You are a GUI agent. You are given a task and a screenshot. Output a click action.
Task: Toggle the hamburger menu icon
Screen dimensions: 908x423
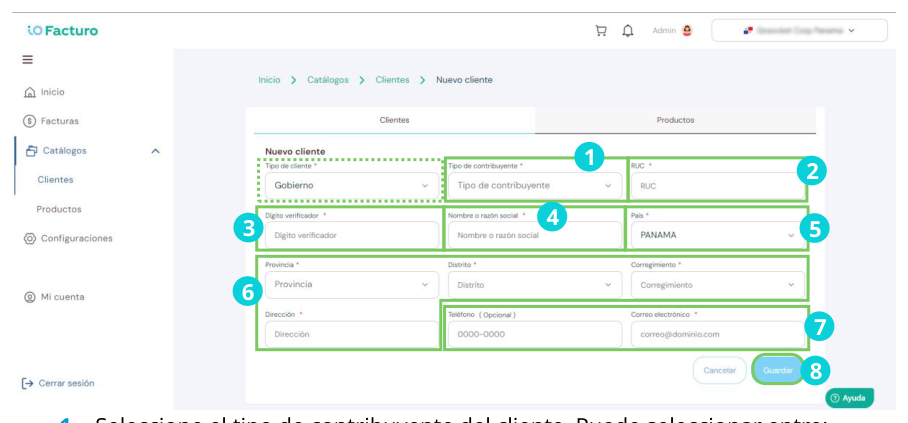click(x=27, y=60)
